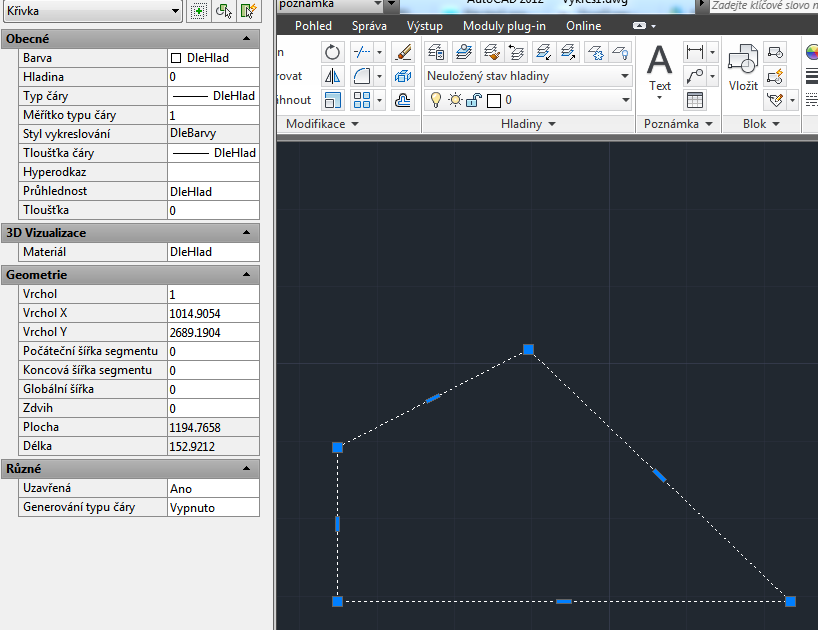
Task: Open the Array tool dropdown arrow
Action: (x=379, y=100)
